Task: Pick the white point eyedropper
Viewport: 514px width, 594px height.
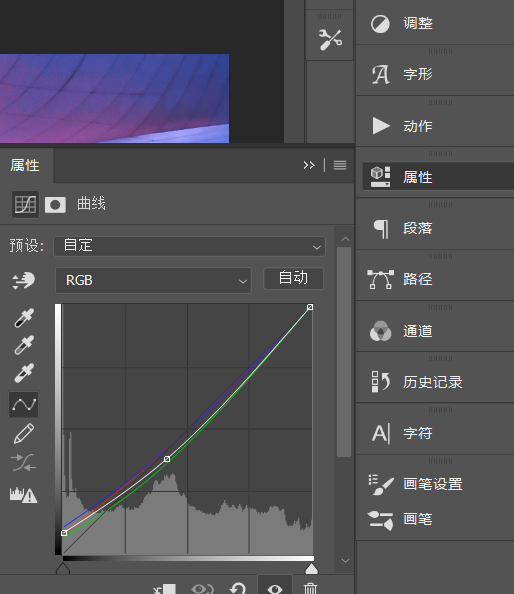Action: click(24, 373)
